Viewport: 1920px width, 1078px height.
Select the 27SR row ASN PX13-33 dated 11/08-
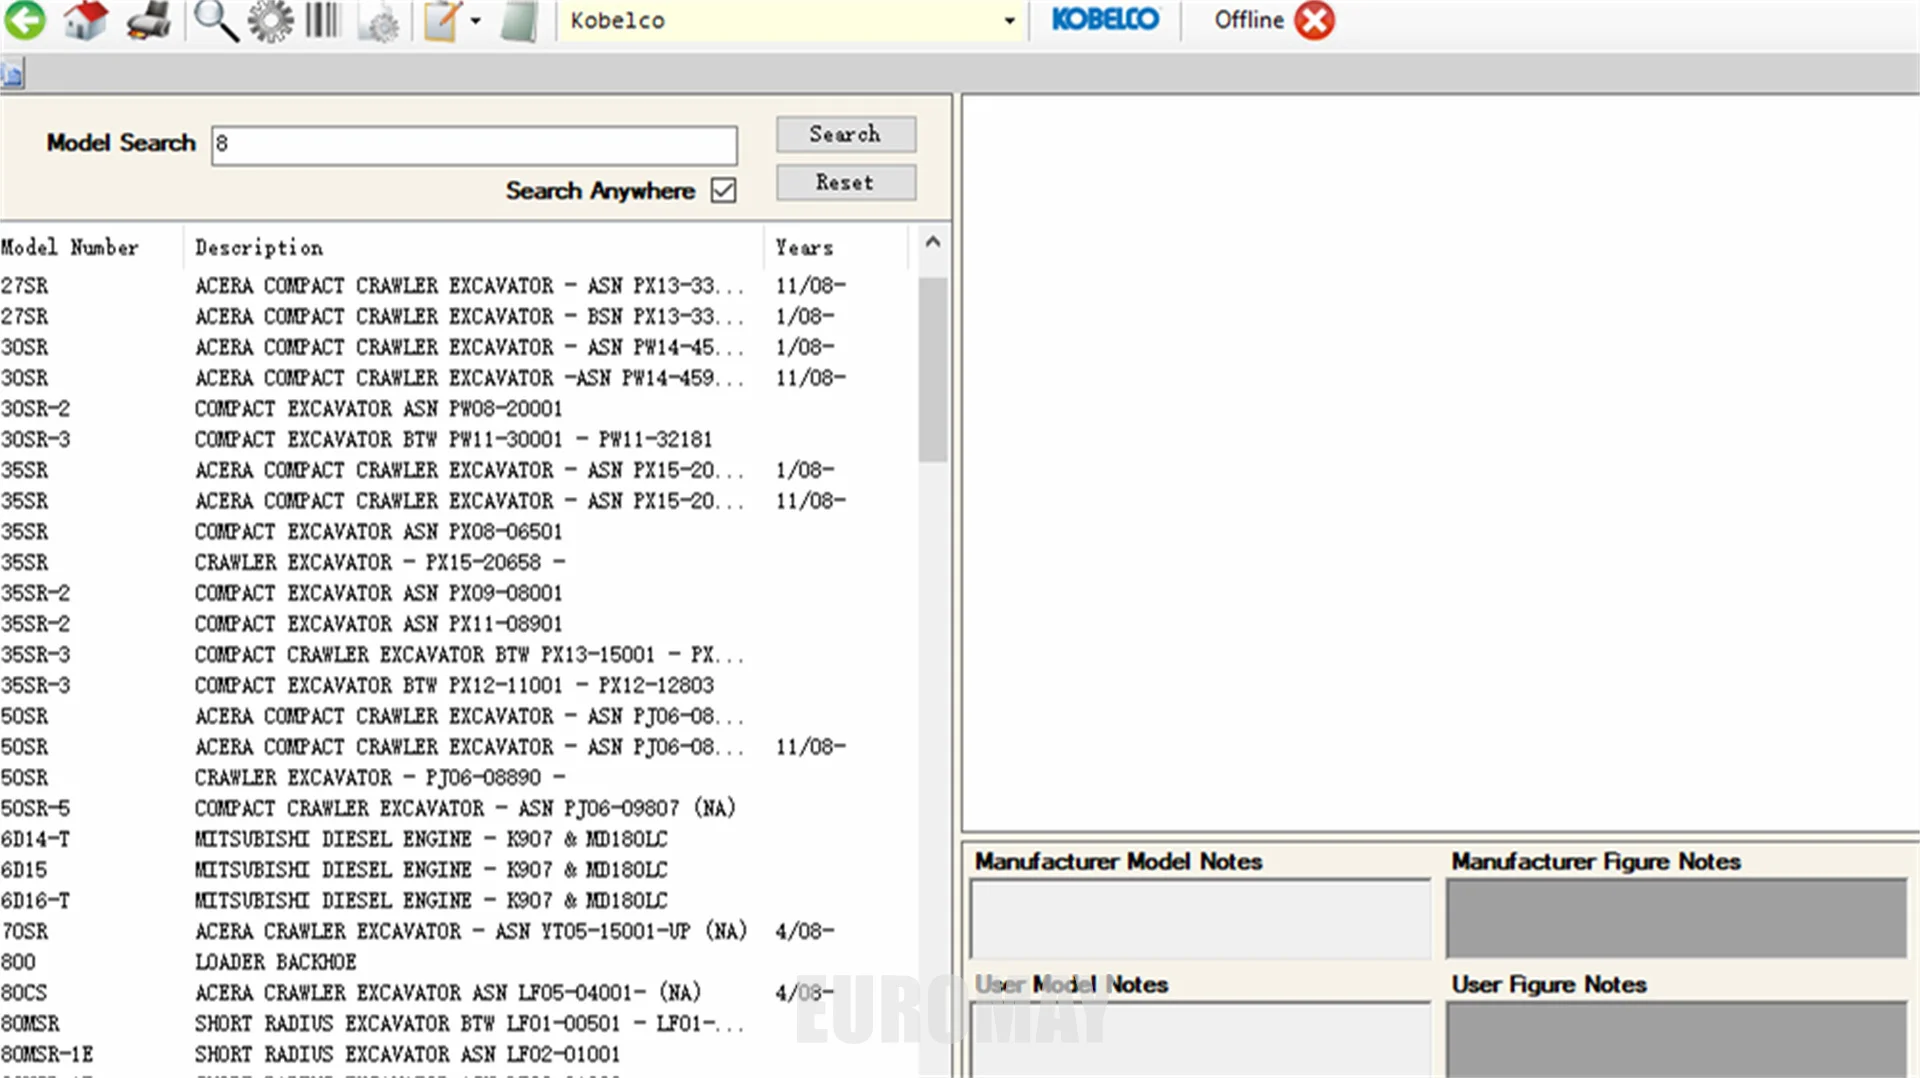tap(458, 286)
